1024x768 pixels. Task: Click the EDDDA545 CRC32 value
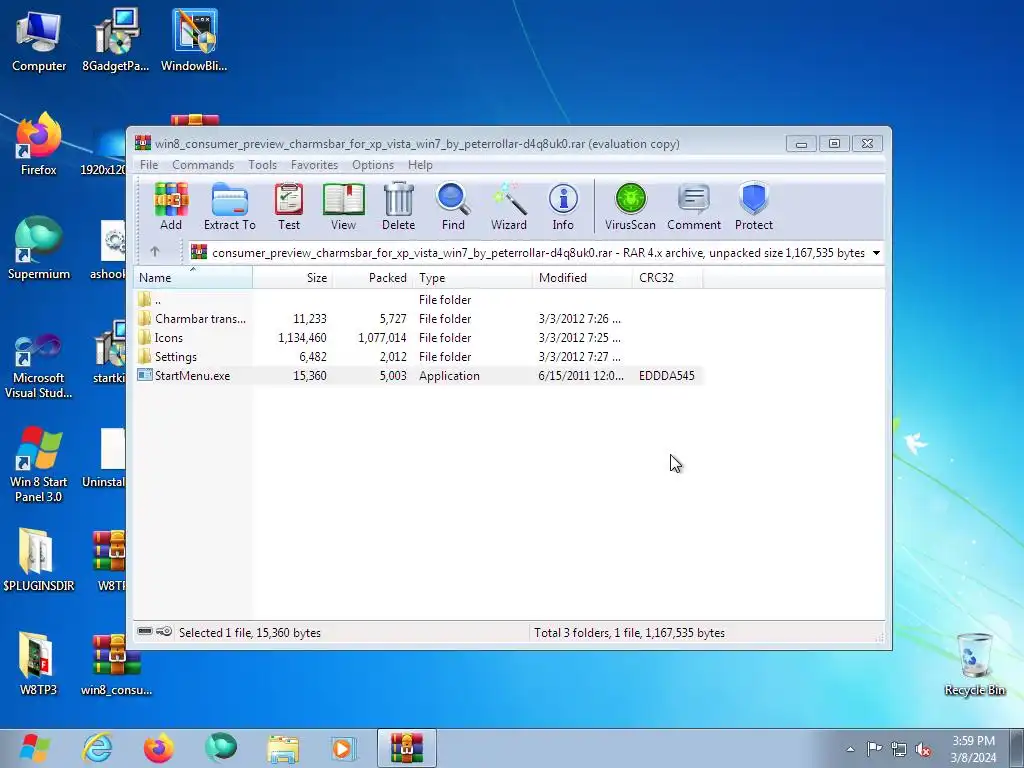pos(667,376)
